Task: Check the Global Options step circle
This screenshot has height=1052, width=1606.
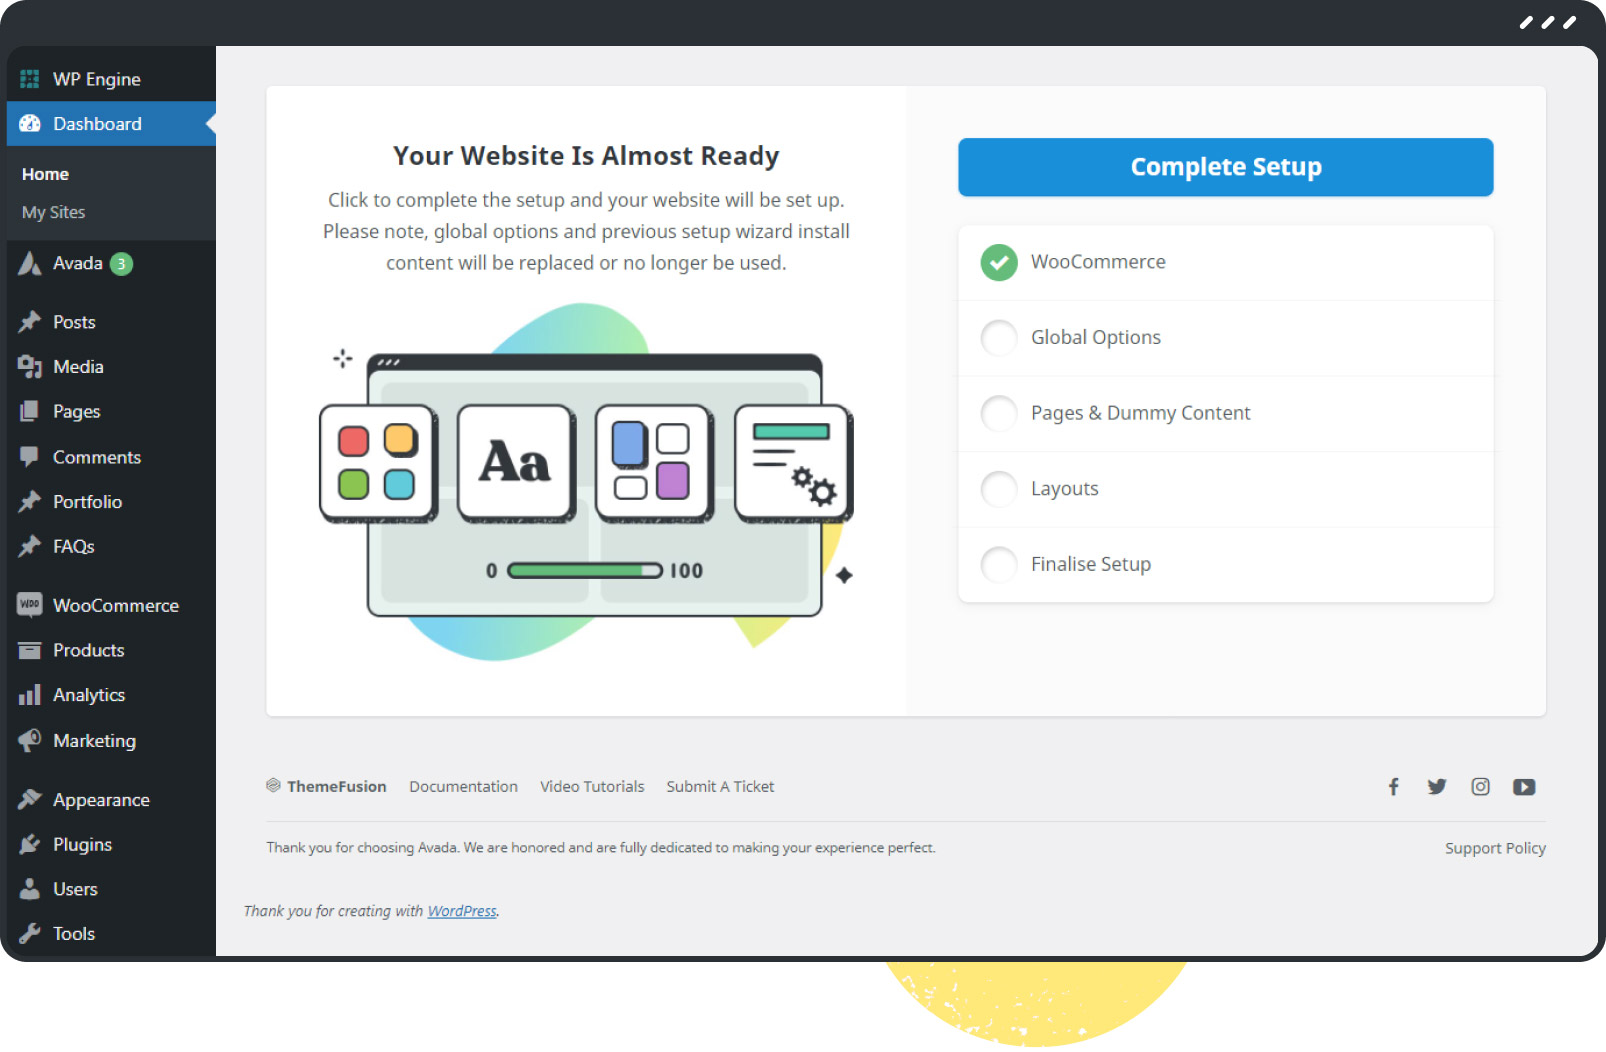Action: point(999,338)
